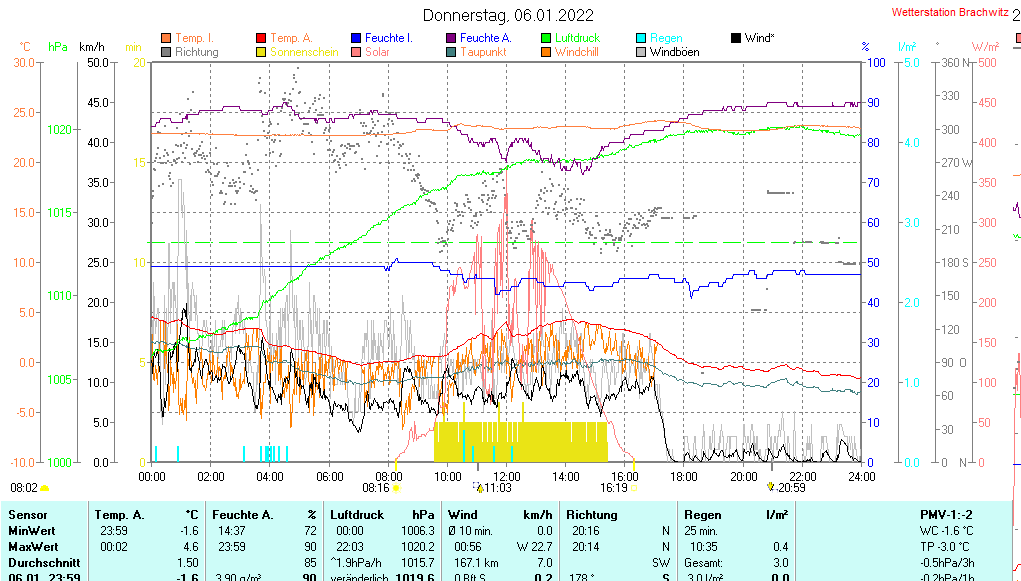Click the 12:00 time axis label

click(x=507, y=476)
